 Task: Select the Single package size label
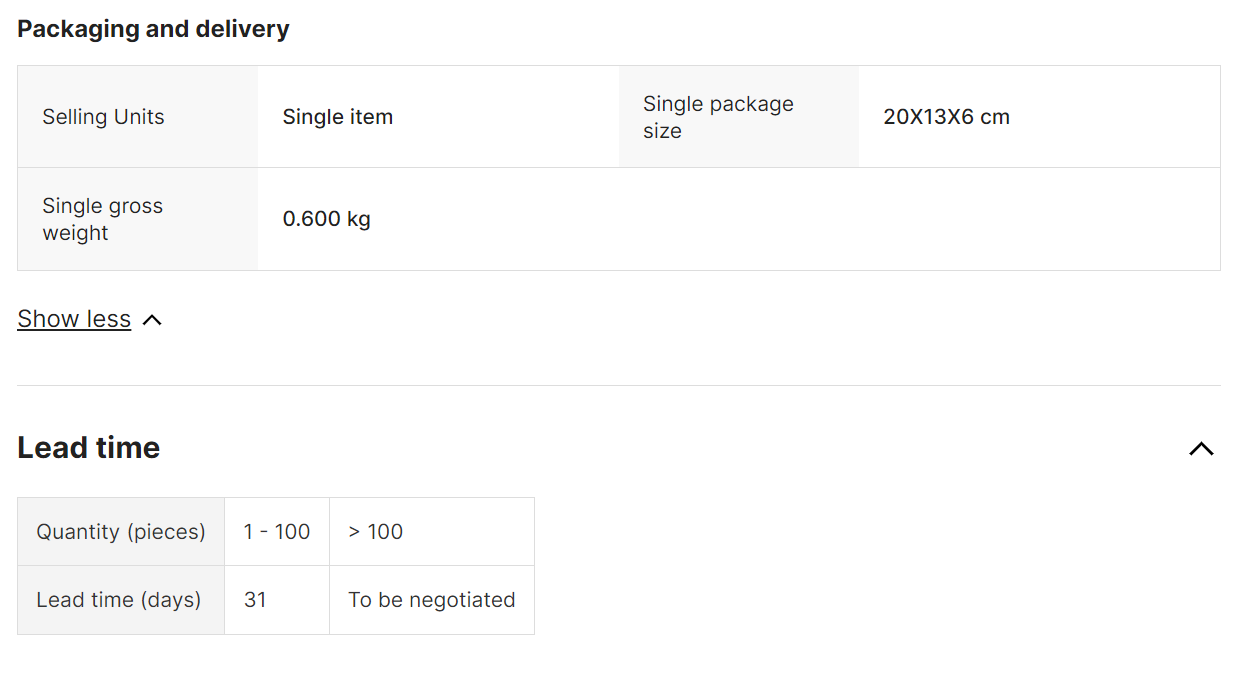coord(718,117)
